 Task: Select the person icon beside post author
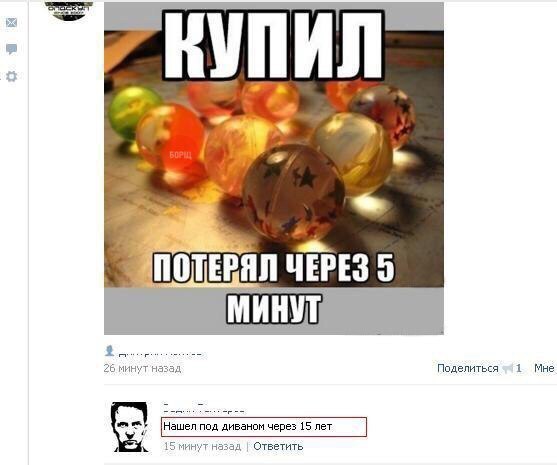coord(109,351)
